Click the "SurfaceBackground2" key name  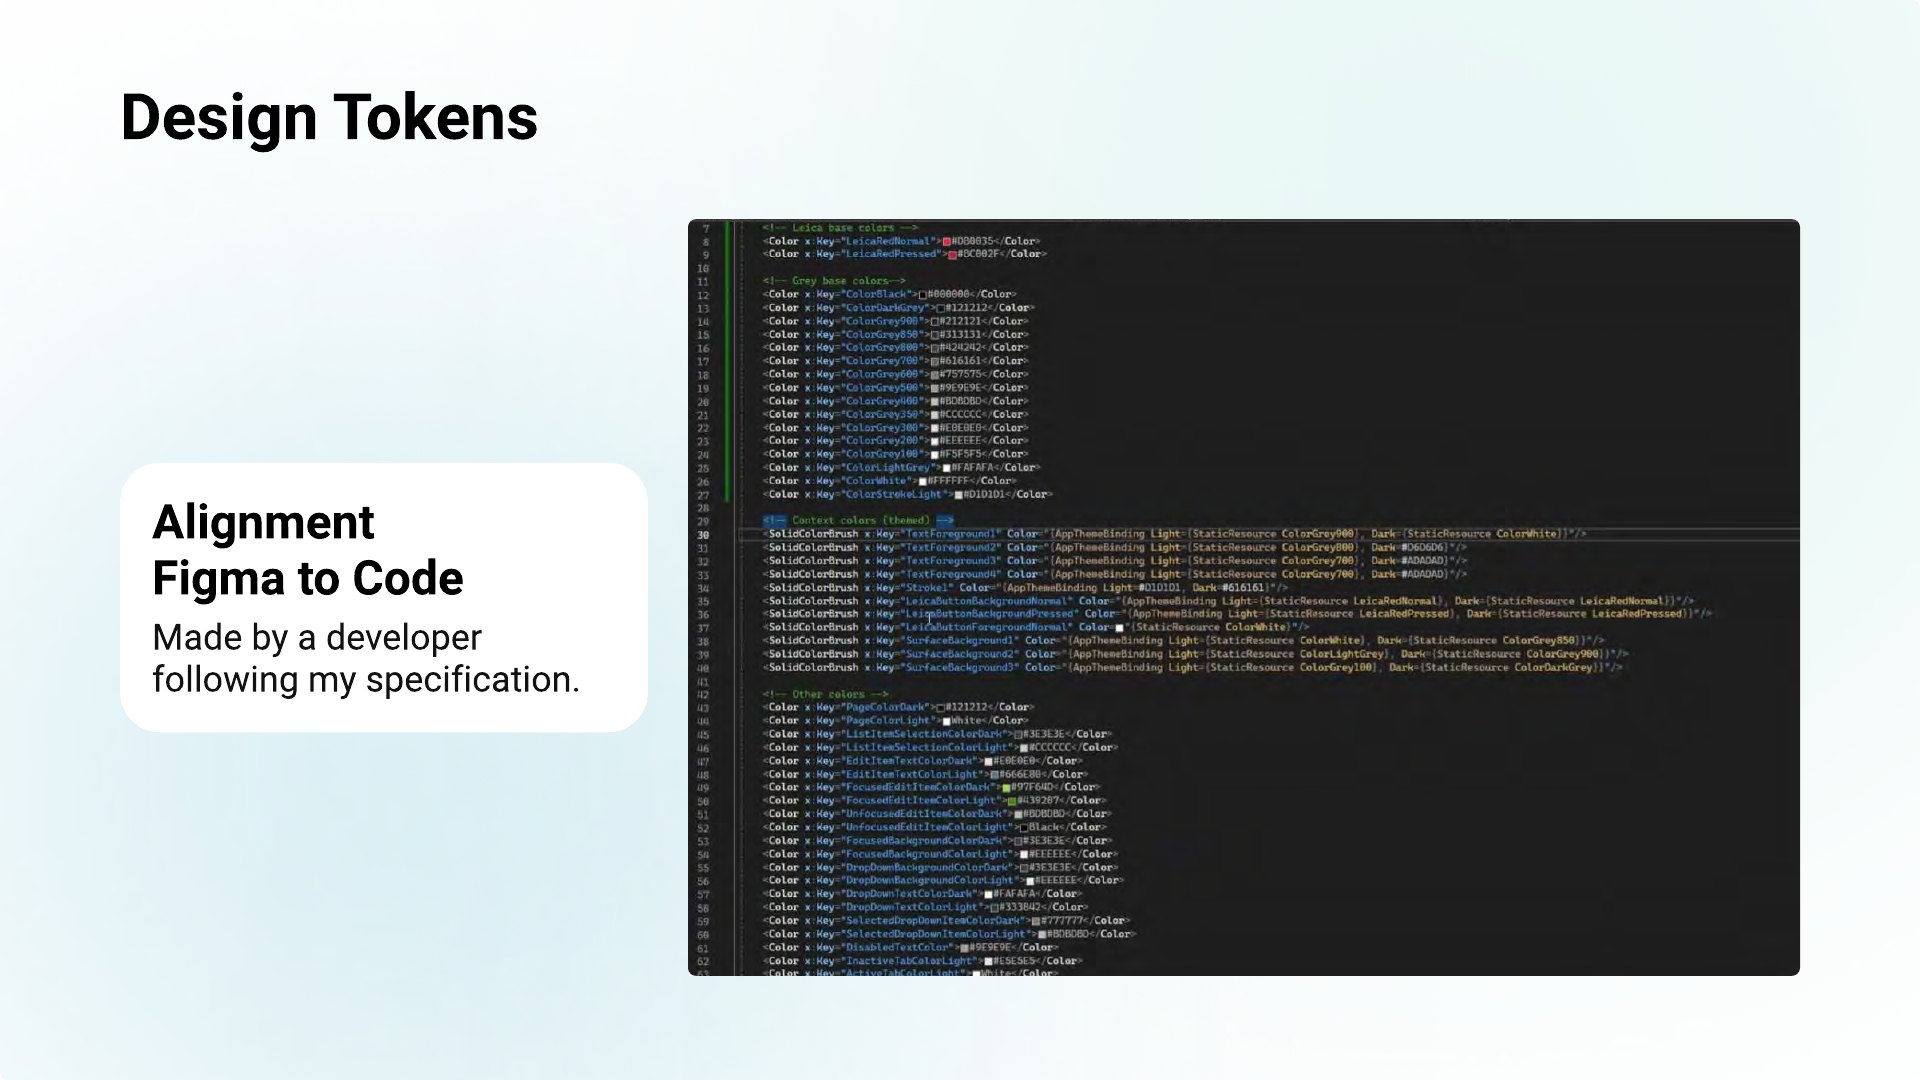960,654
